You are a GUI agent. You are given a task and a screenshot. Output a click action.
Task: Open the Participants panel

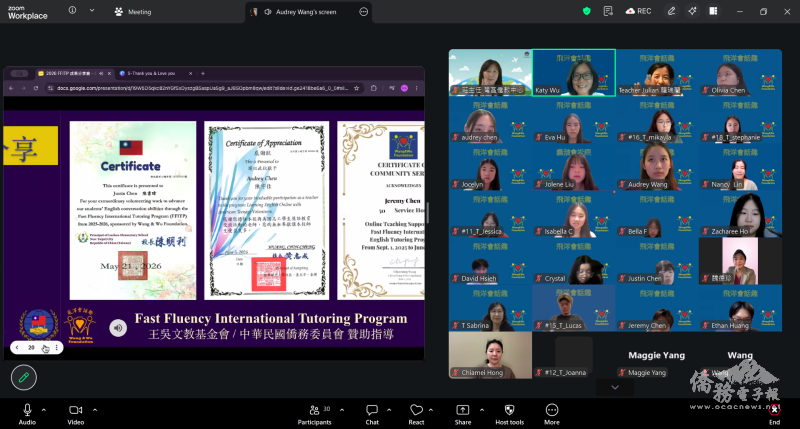tap(314, 414)
